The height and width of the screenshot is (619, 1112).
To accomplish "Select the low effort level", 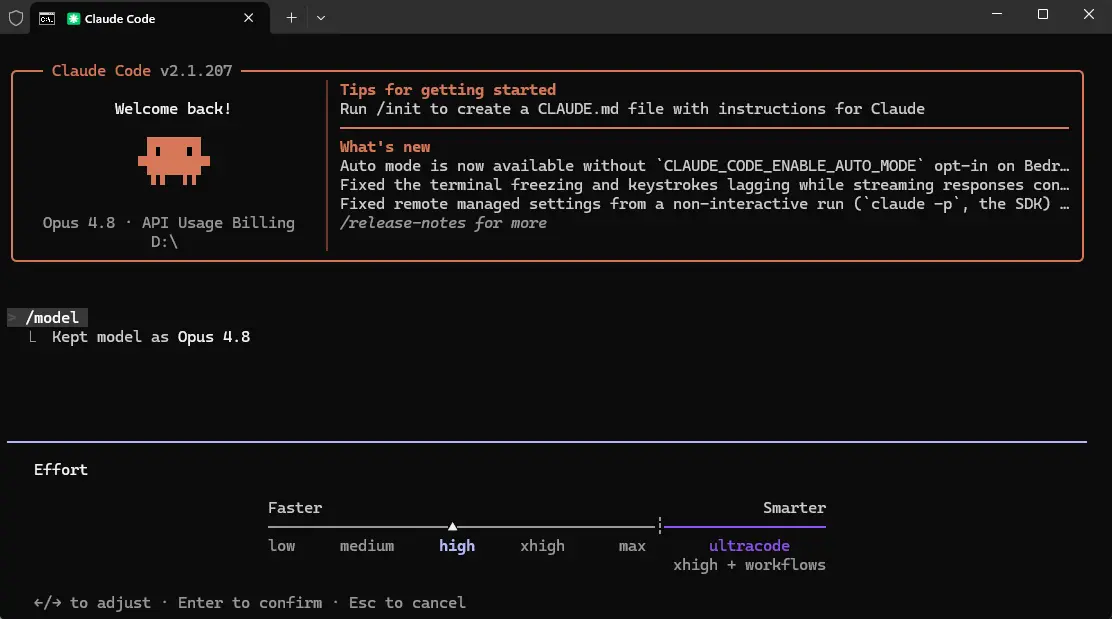I will coord(282,546).
